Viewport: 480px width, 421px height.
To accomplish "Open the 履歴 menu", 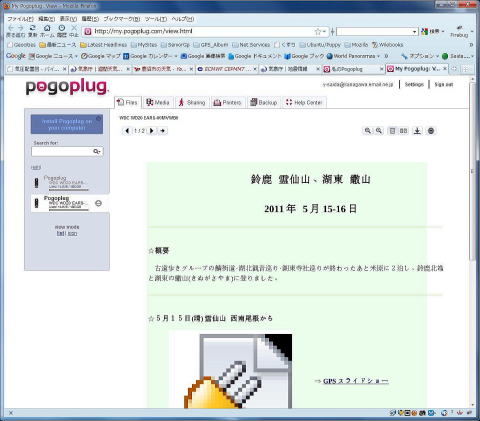I will [90, 19].
